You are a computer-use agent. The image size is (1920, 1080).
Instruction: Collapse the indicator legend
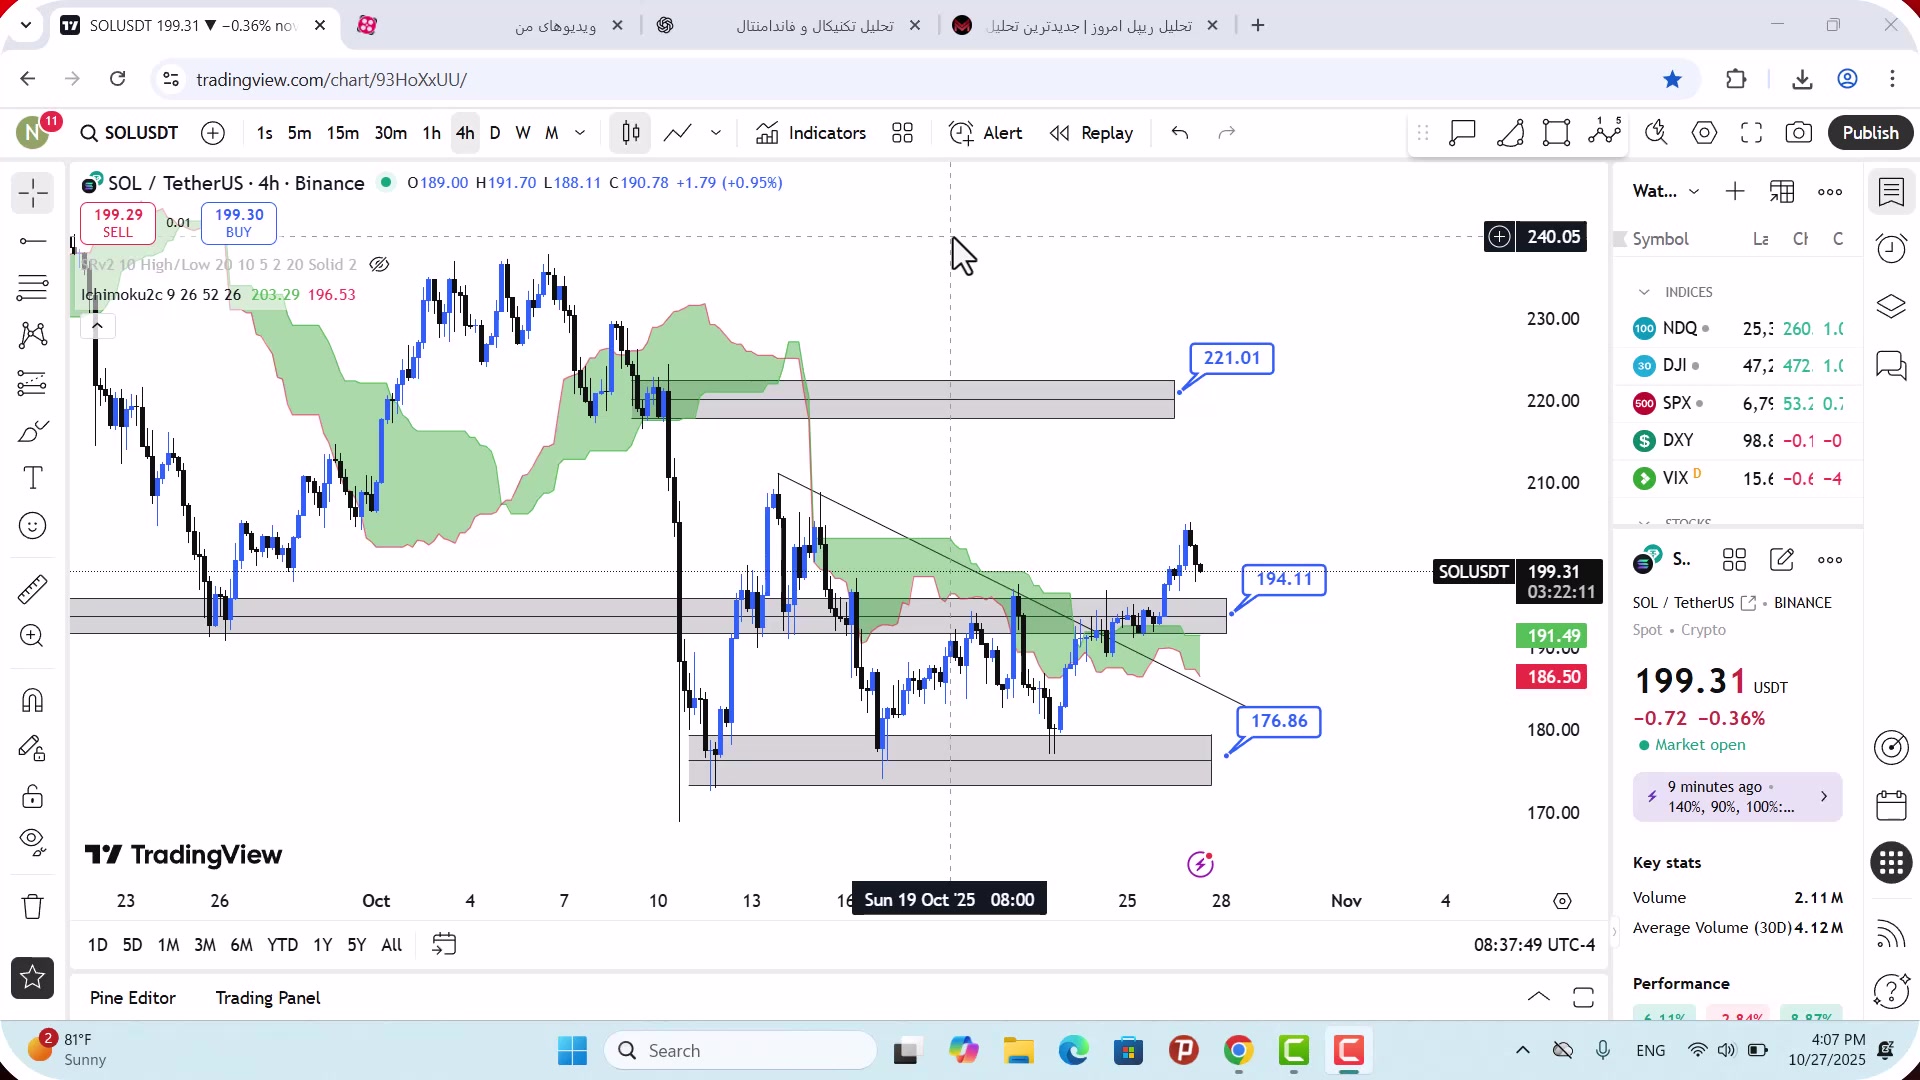coord(97,326)
